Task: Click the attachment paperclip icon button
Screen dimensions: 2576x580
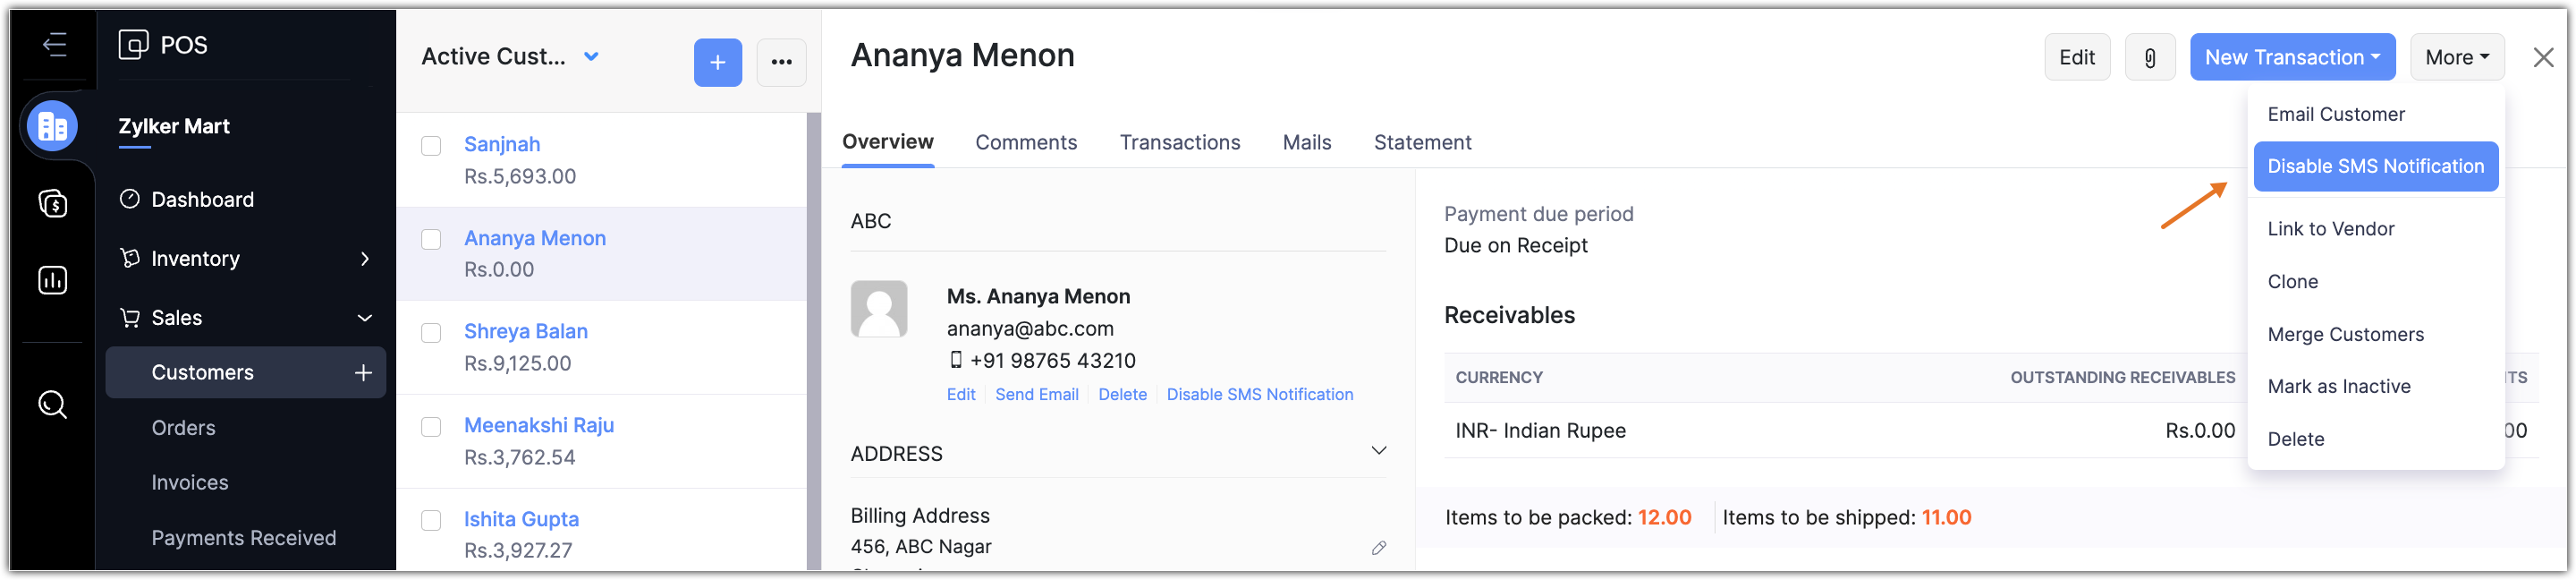Action: [2149, 58]
